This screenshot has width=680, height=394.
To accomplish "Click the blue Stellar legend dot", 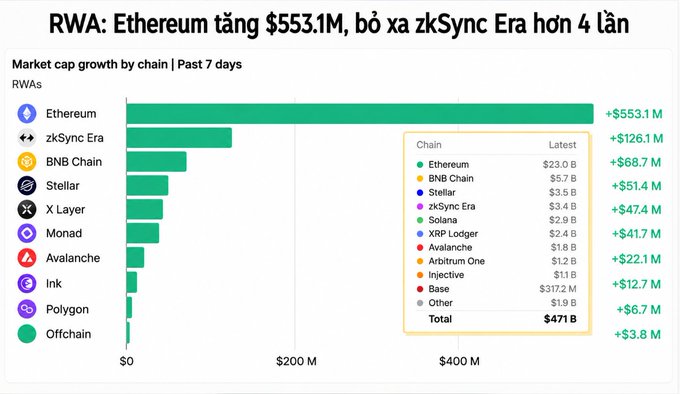I will 420,192.
